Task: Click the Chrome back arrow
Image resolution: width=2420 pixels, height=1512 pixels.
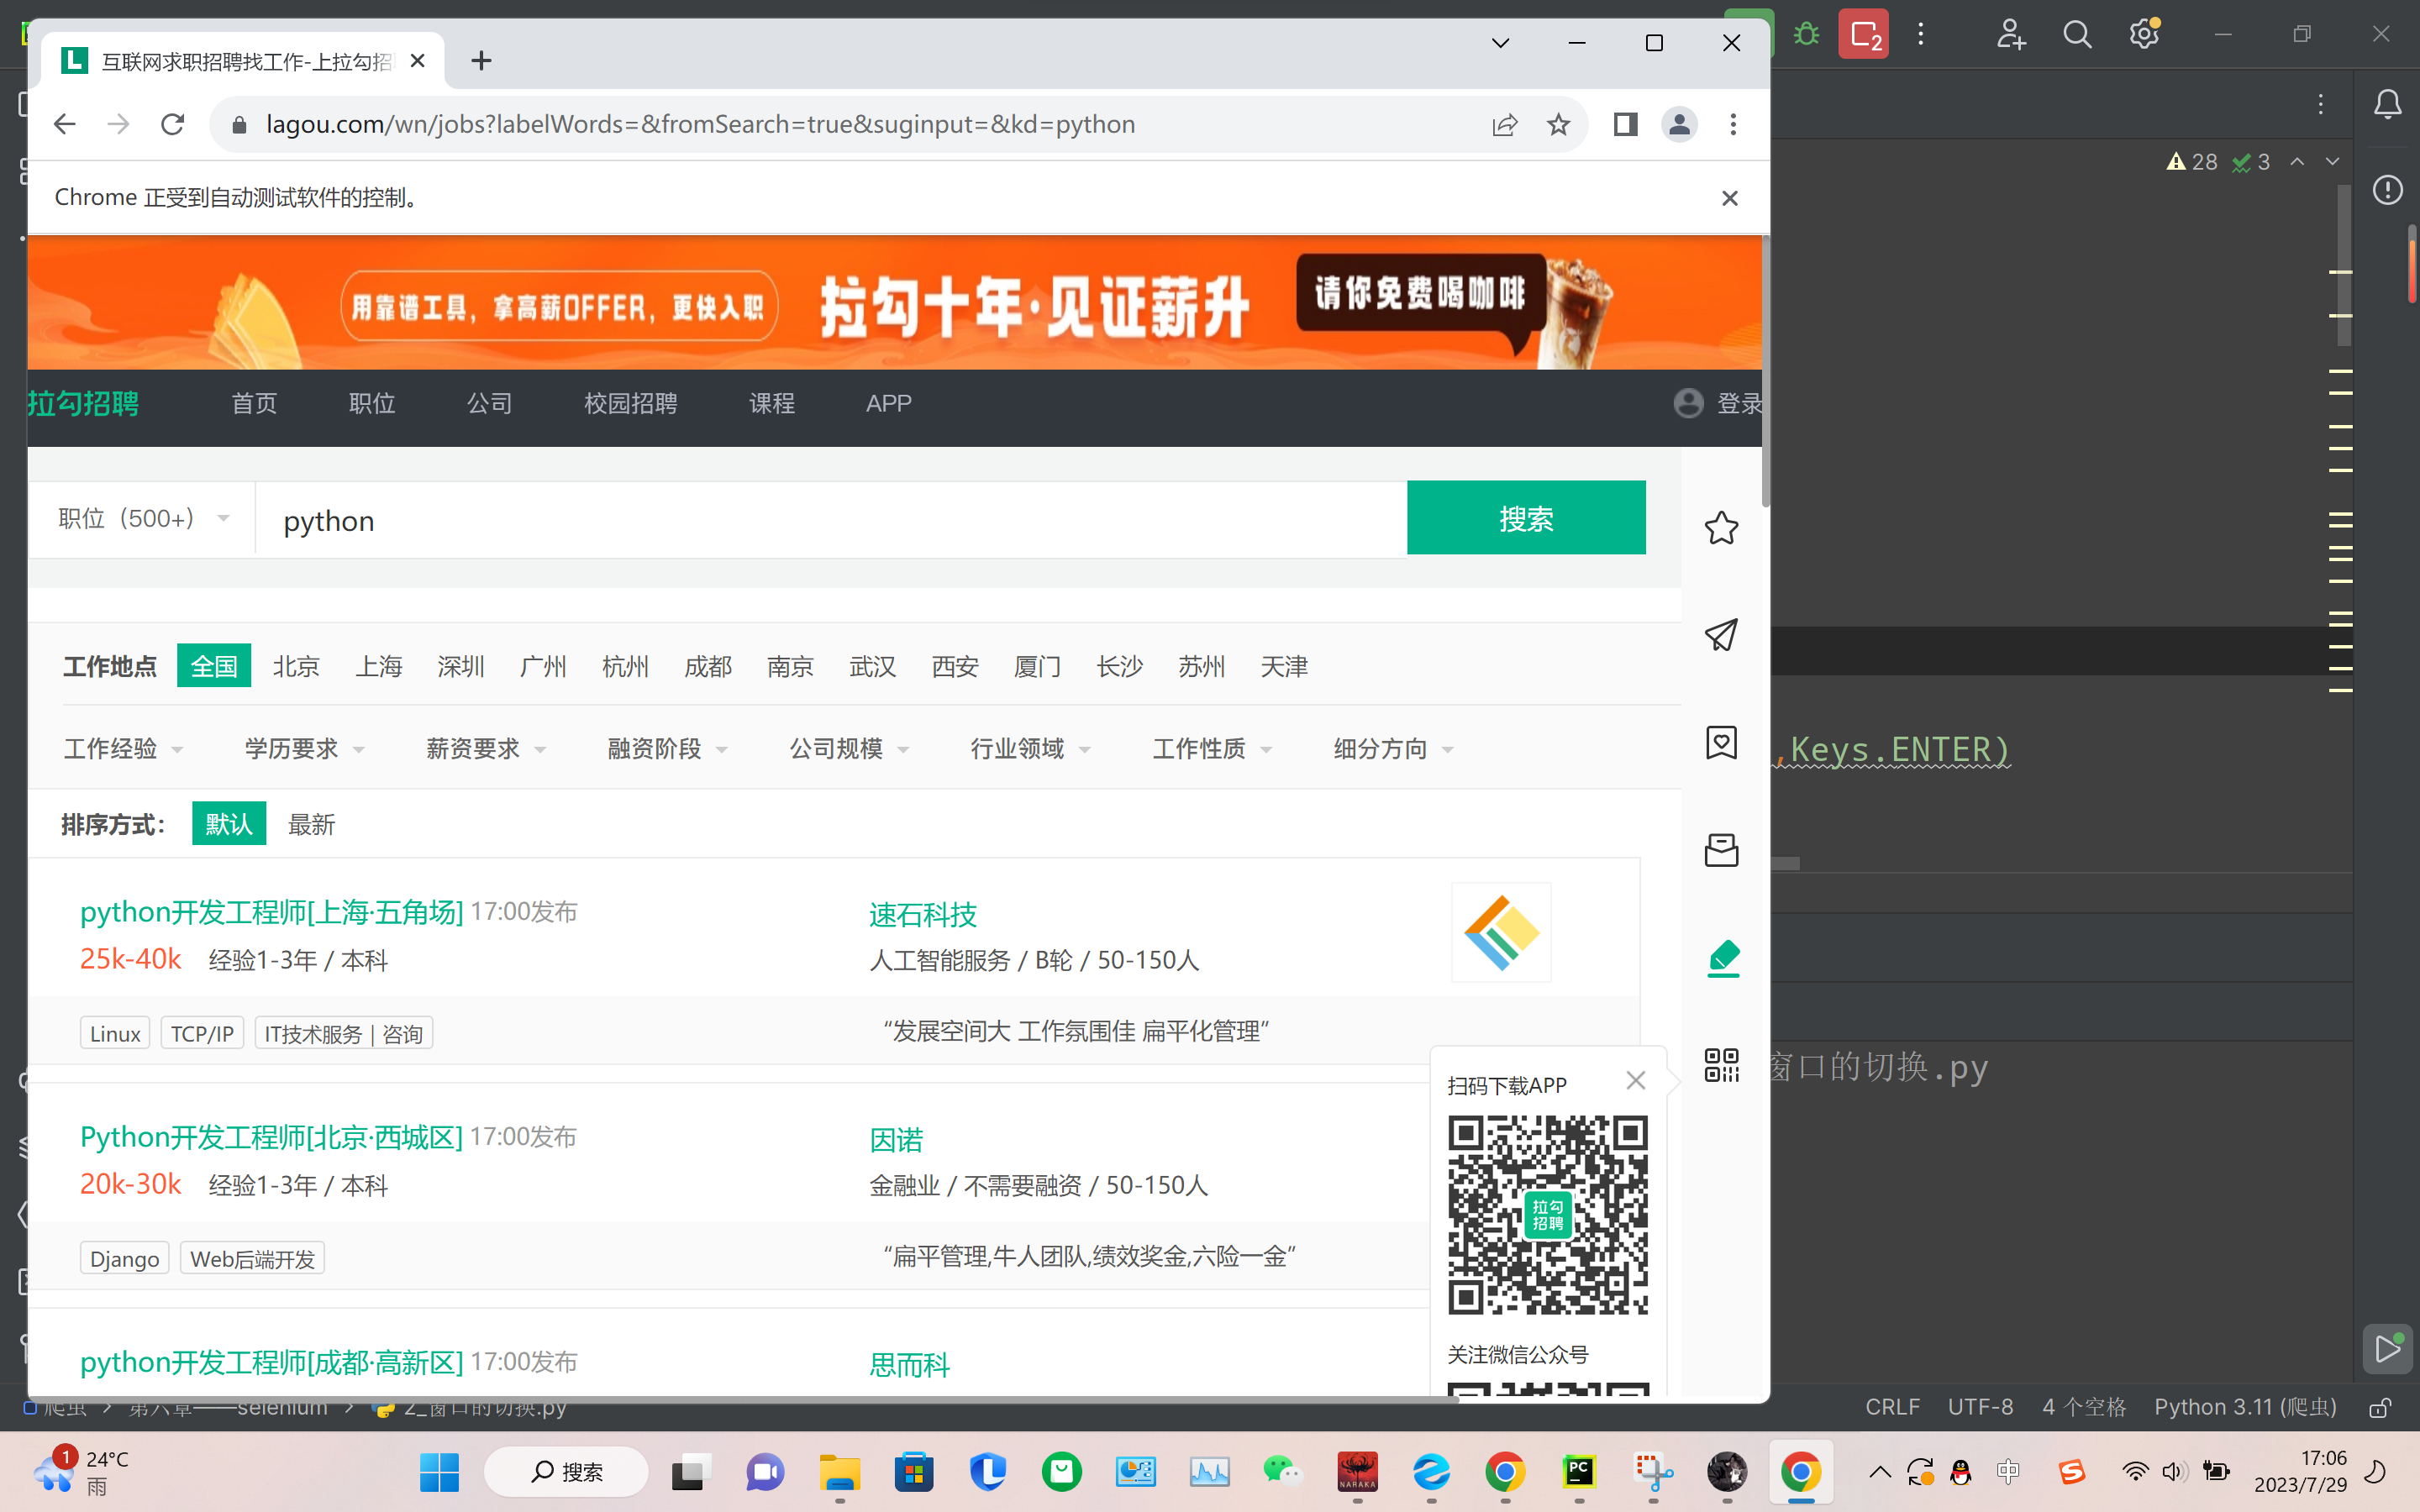Action: click(x=65, y=124)
